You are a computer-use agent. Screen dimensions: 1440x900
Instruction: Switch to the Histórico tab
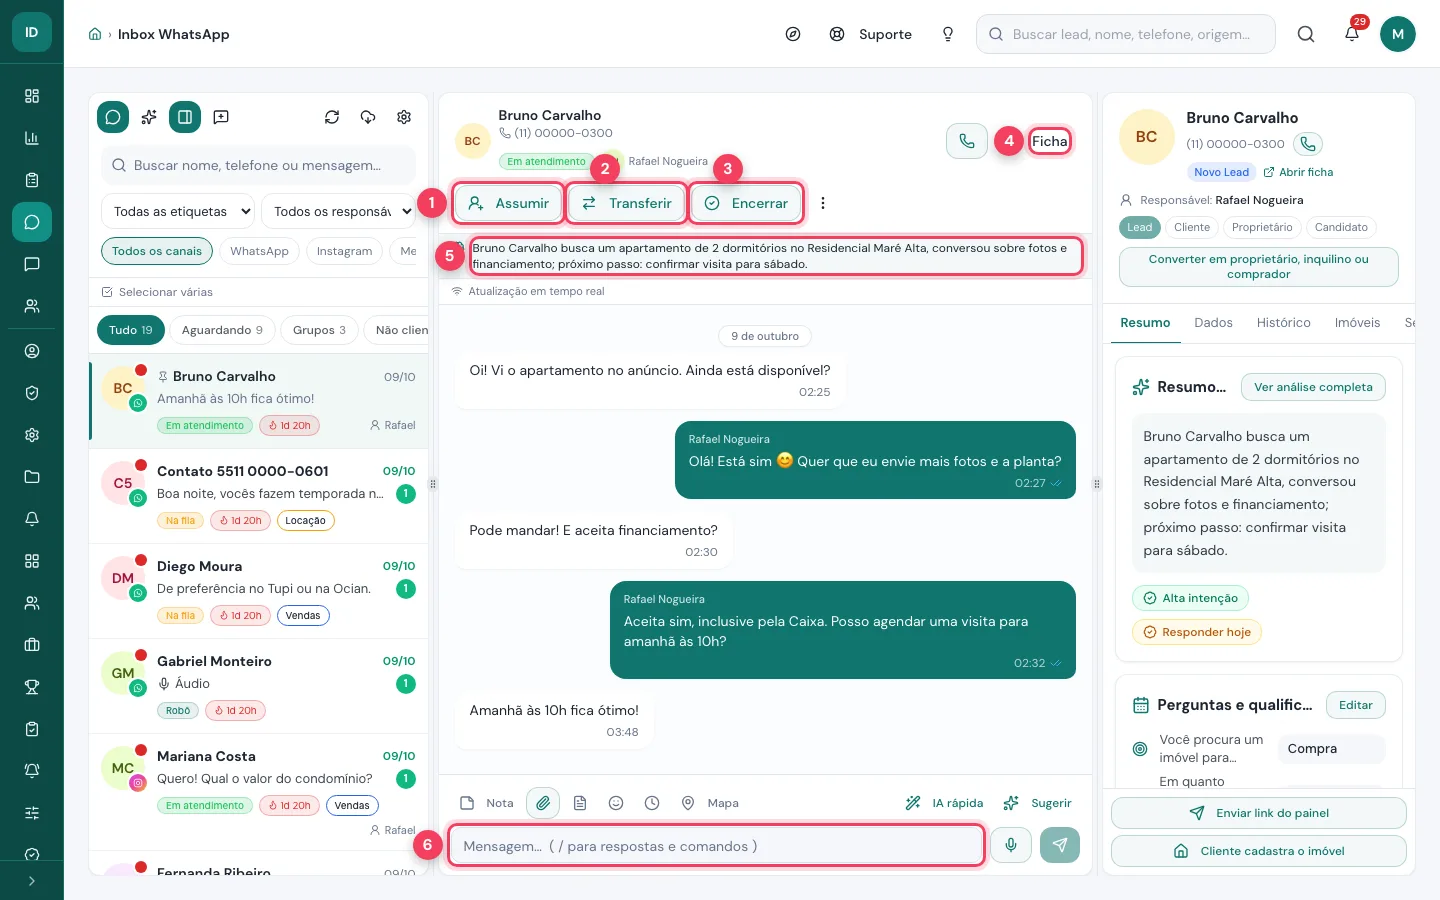(x=1283, y=322)
